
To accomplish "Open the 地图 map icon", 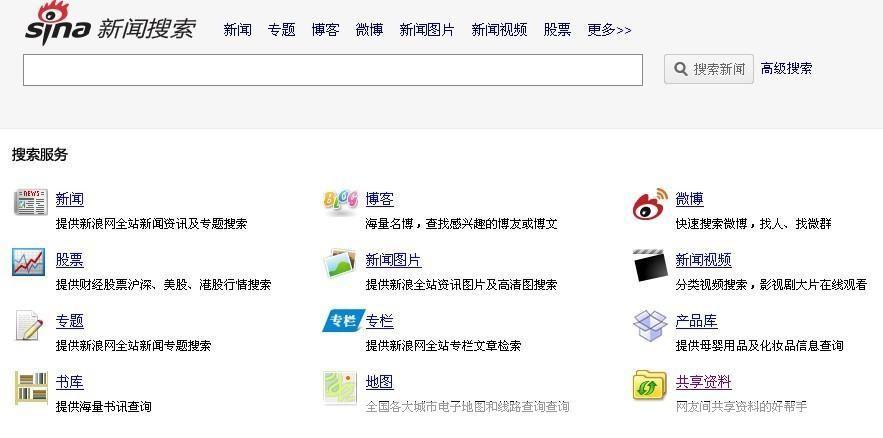I will coord(340,387).
